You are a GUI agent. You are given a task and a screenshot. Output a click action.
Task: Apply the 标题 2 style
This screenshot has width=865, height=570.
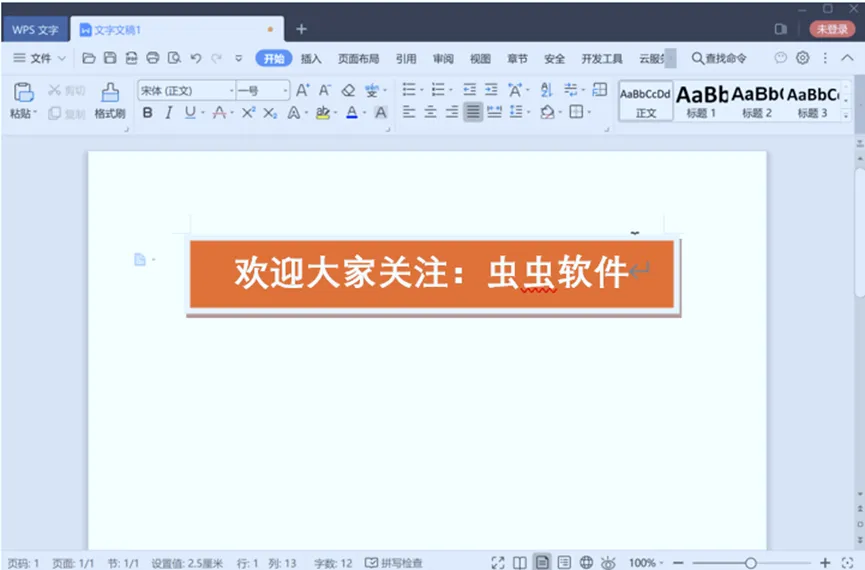pyautogui.click(x=757, y=101)
